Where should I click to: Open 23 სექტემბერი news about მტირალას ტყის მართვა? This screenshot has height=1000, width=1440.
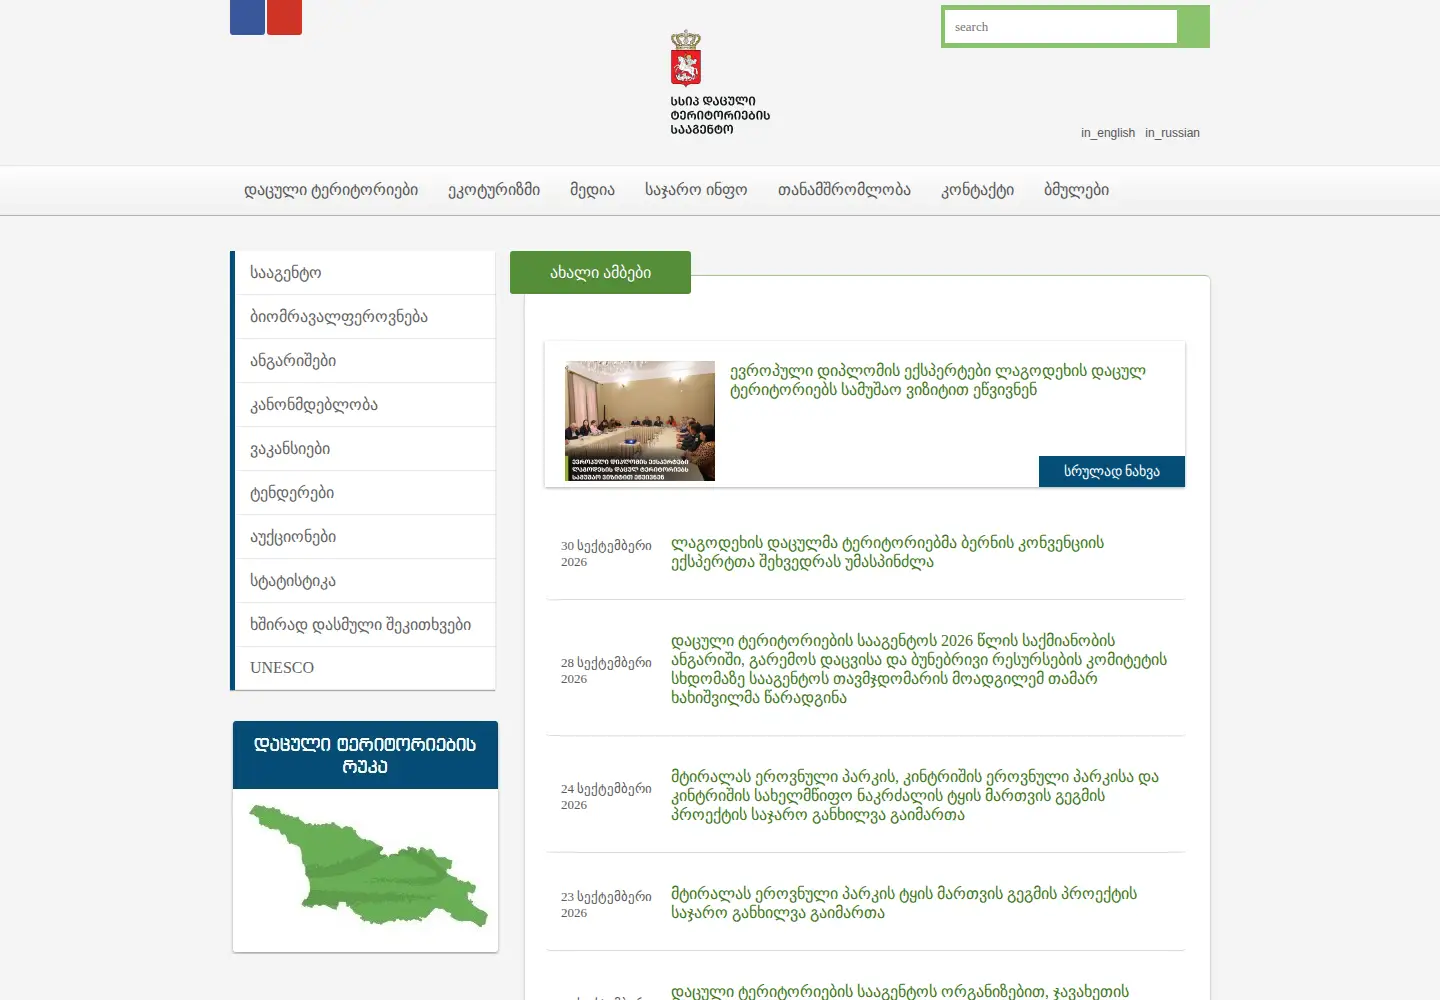point(904,903)
